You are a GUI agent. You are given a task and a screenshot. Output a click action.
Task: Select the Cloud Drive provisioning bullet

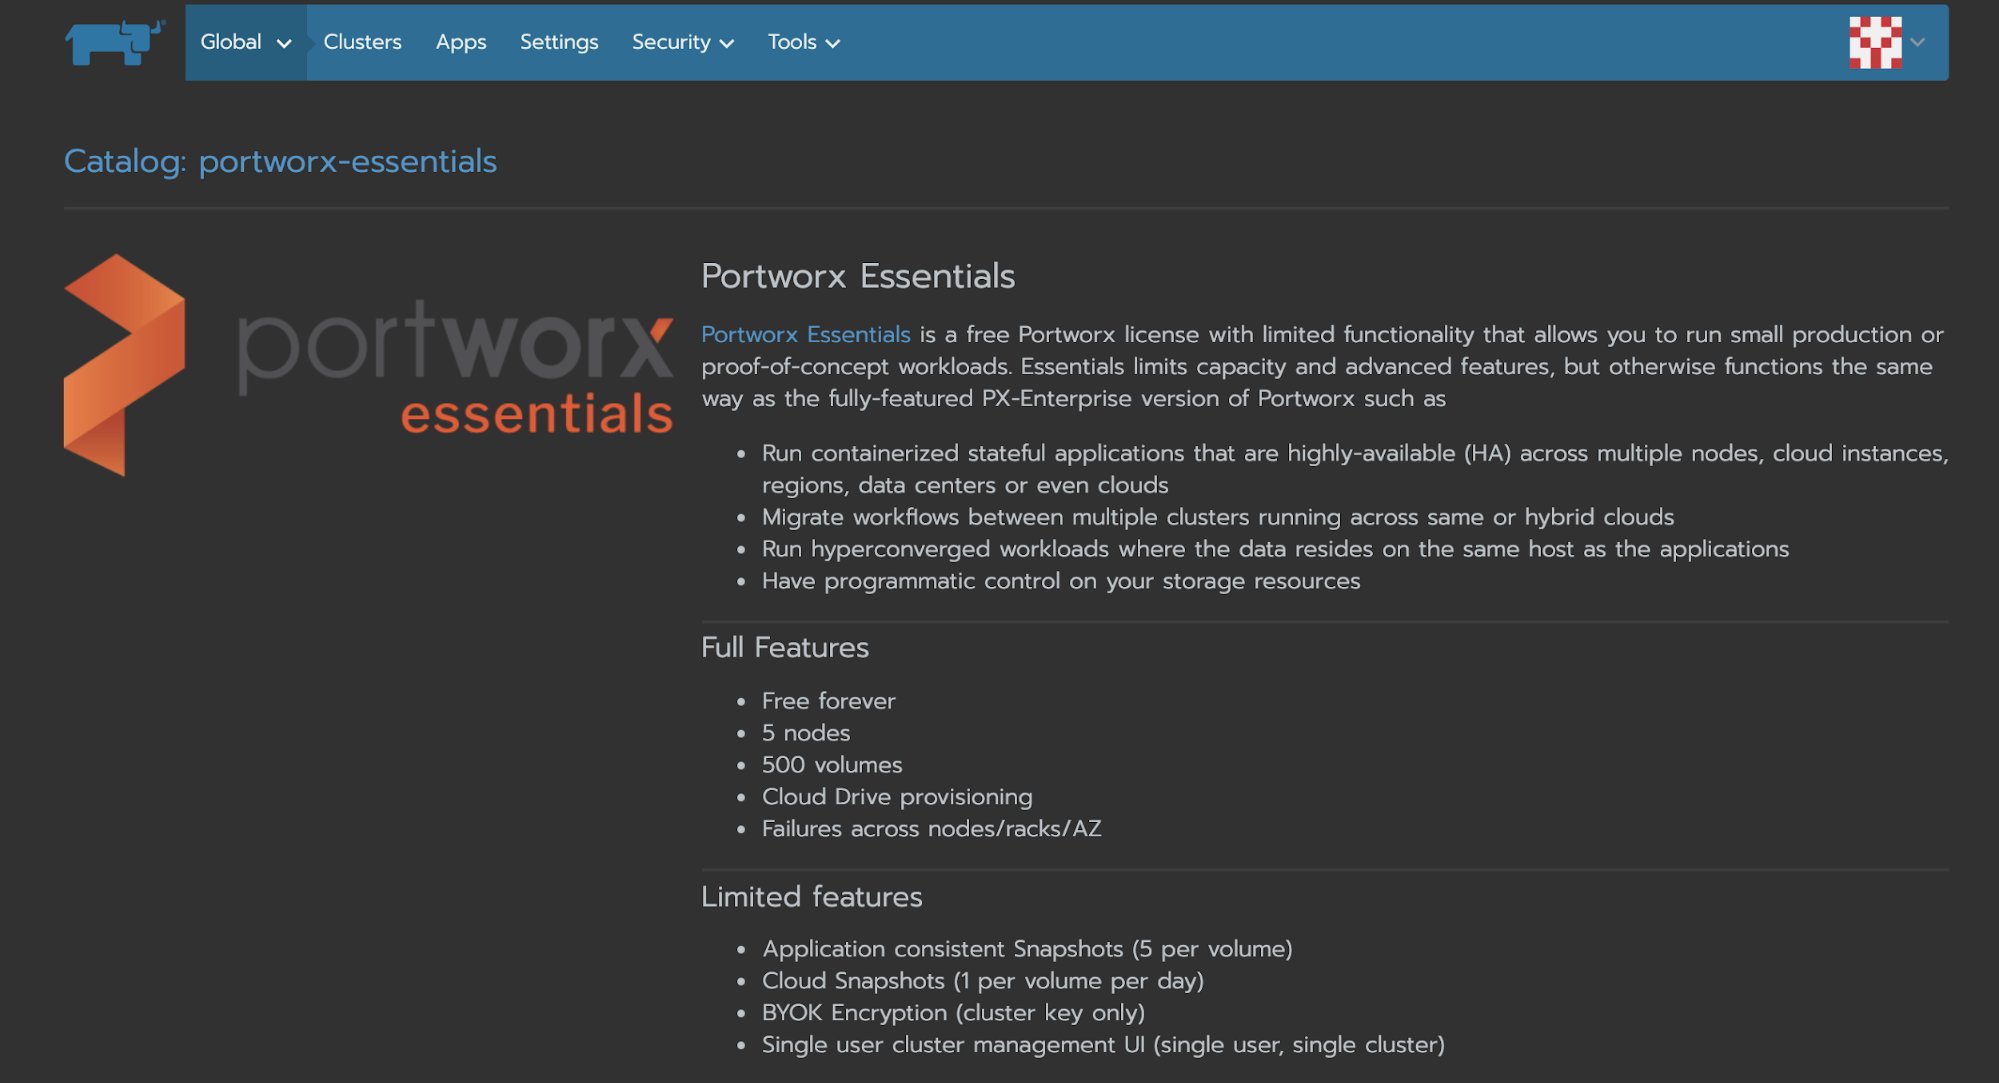pyautogui.click(x=897, y=796)
